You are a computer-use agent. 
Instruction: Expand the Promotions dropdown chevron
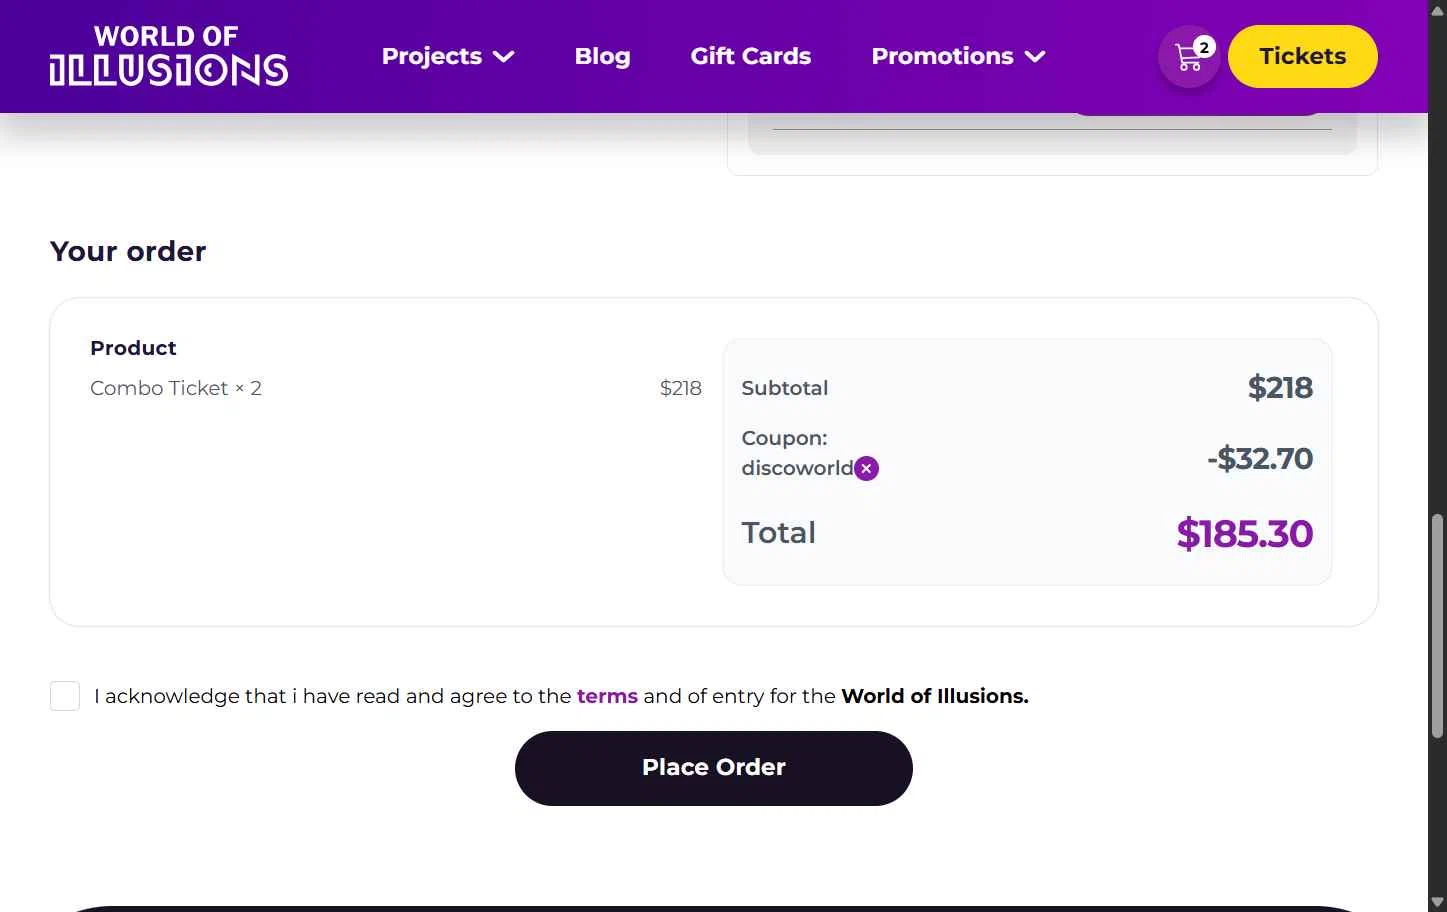click(x=1035, y=57)
